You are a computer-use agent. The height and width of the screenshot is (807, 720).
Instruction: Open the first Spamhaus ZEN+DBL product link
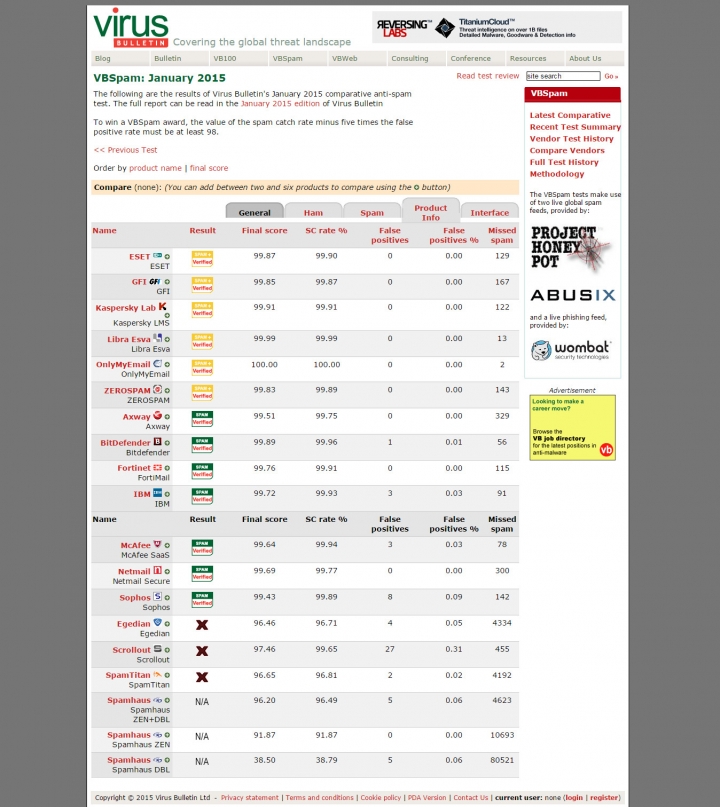(x=129, y=700)
